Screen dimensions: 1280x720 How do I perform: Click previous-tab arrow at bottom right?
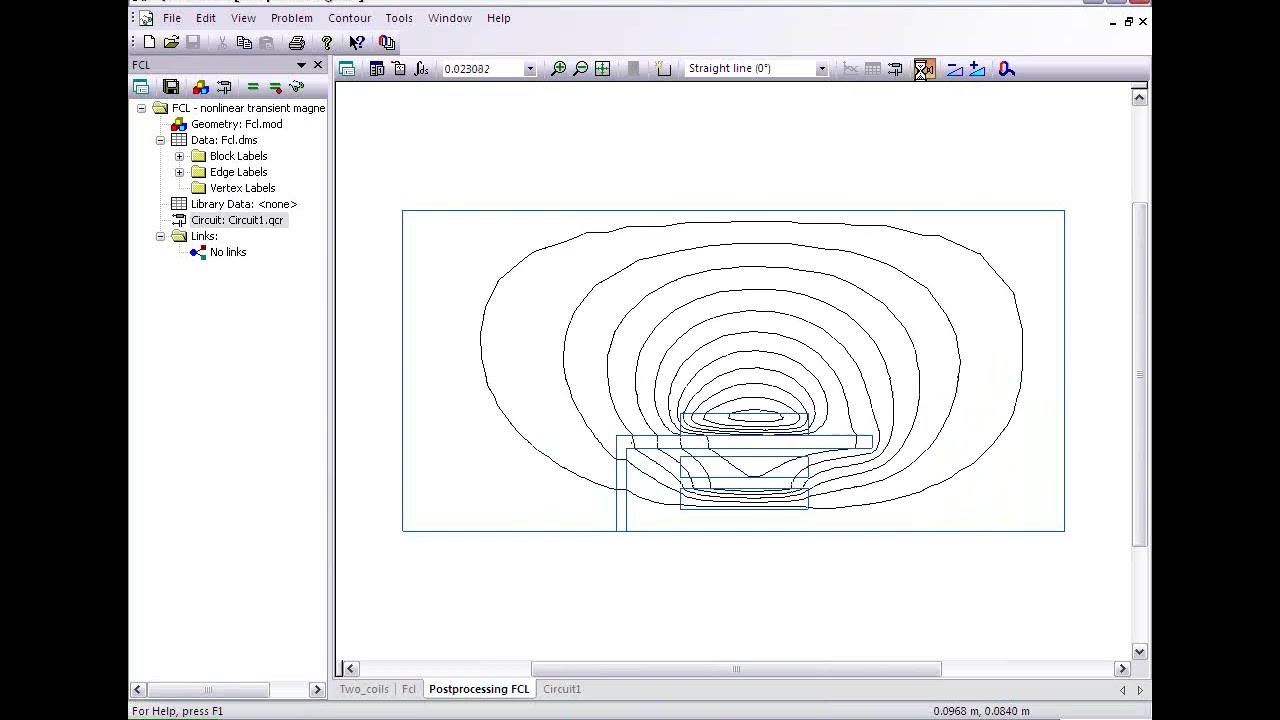point(1122,689)
